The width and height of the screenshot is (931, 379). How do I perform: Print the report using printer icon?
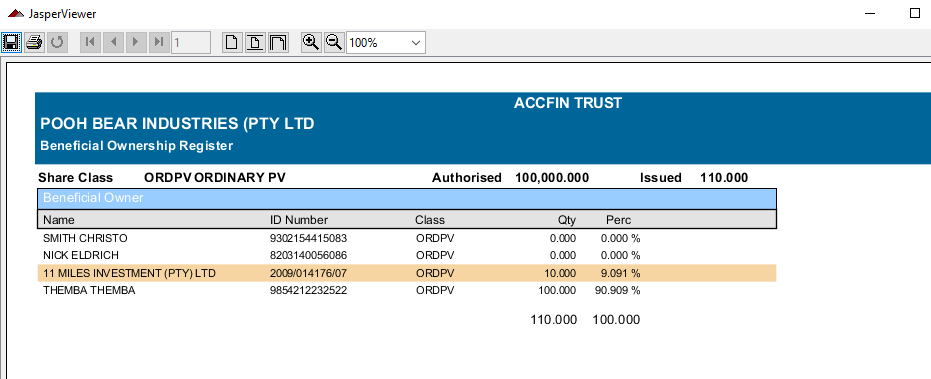coord(34,42)
